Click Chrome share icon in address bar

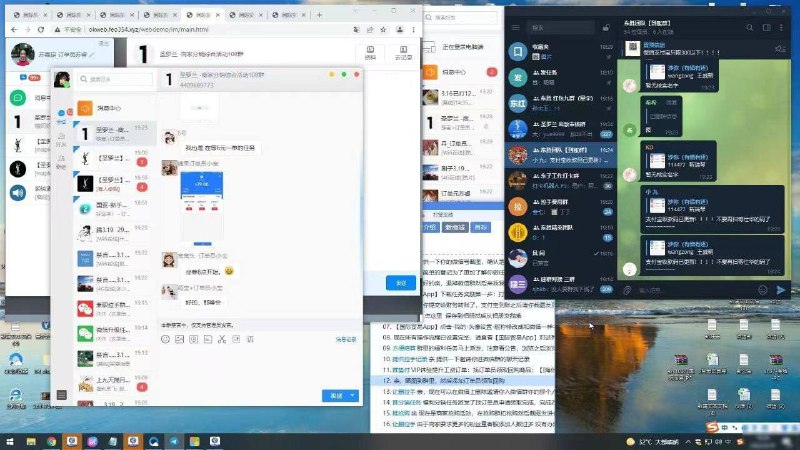click(x=369, y=30)
